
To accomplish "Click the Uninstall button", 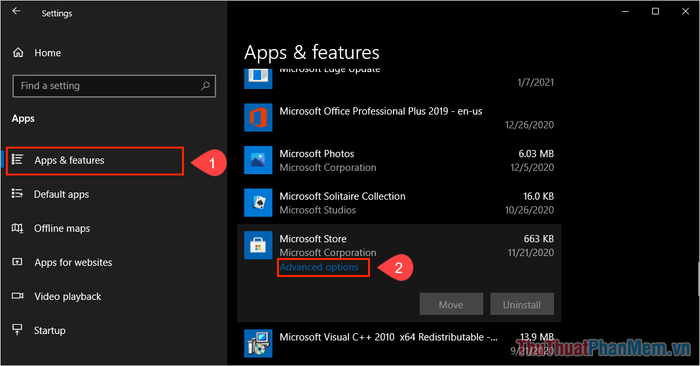I will point(522,304).
